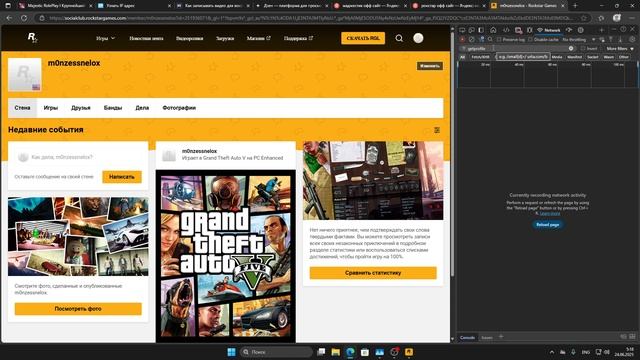Open Загрузки in top navigation

click(225, 38)
